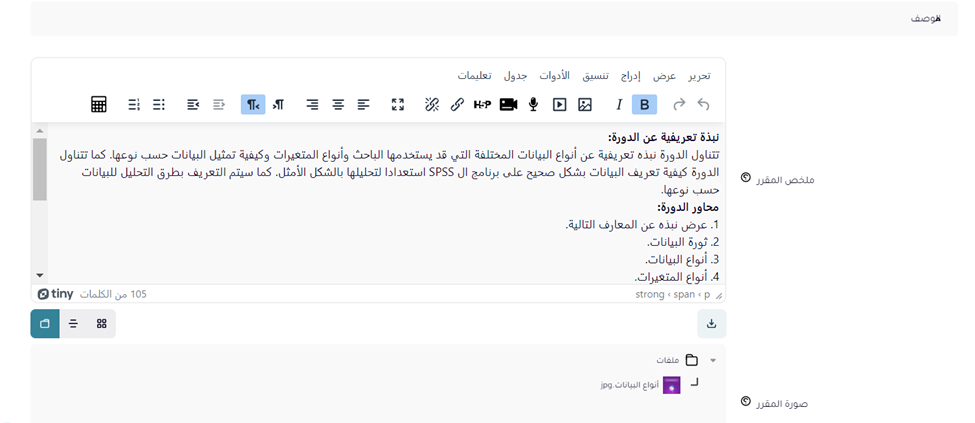Click the multimedia play icon
The height and width of the screenshot is (423, 975).
pos(559,105)
